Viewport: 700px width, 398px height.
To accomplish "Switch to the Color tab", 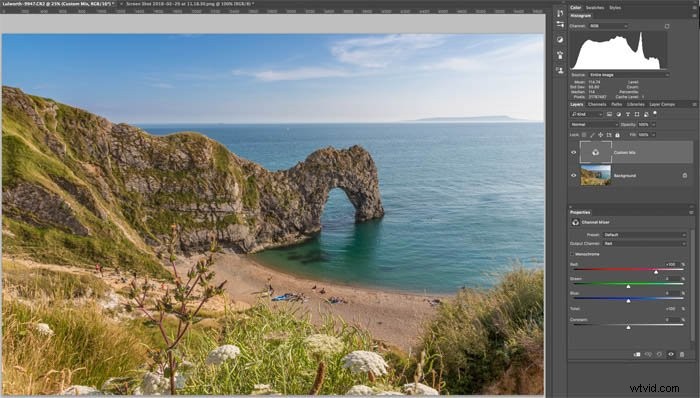I will click(575, 8).
